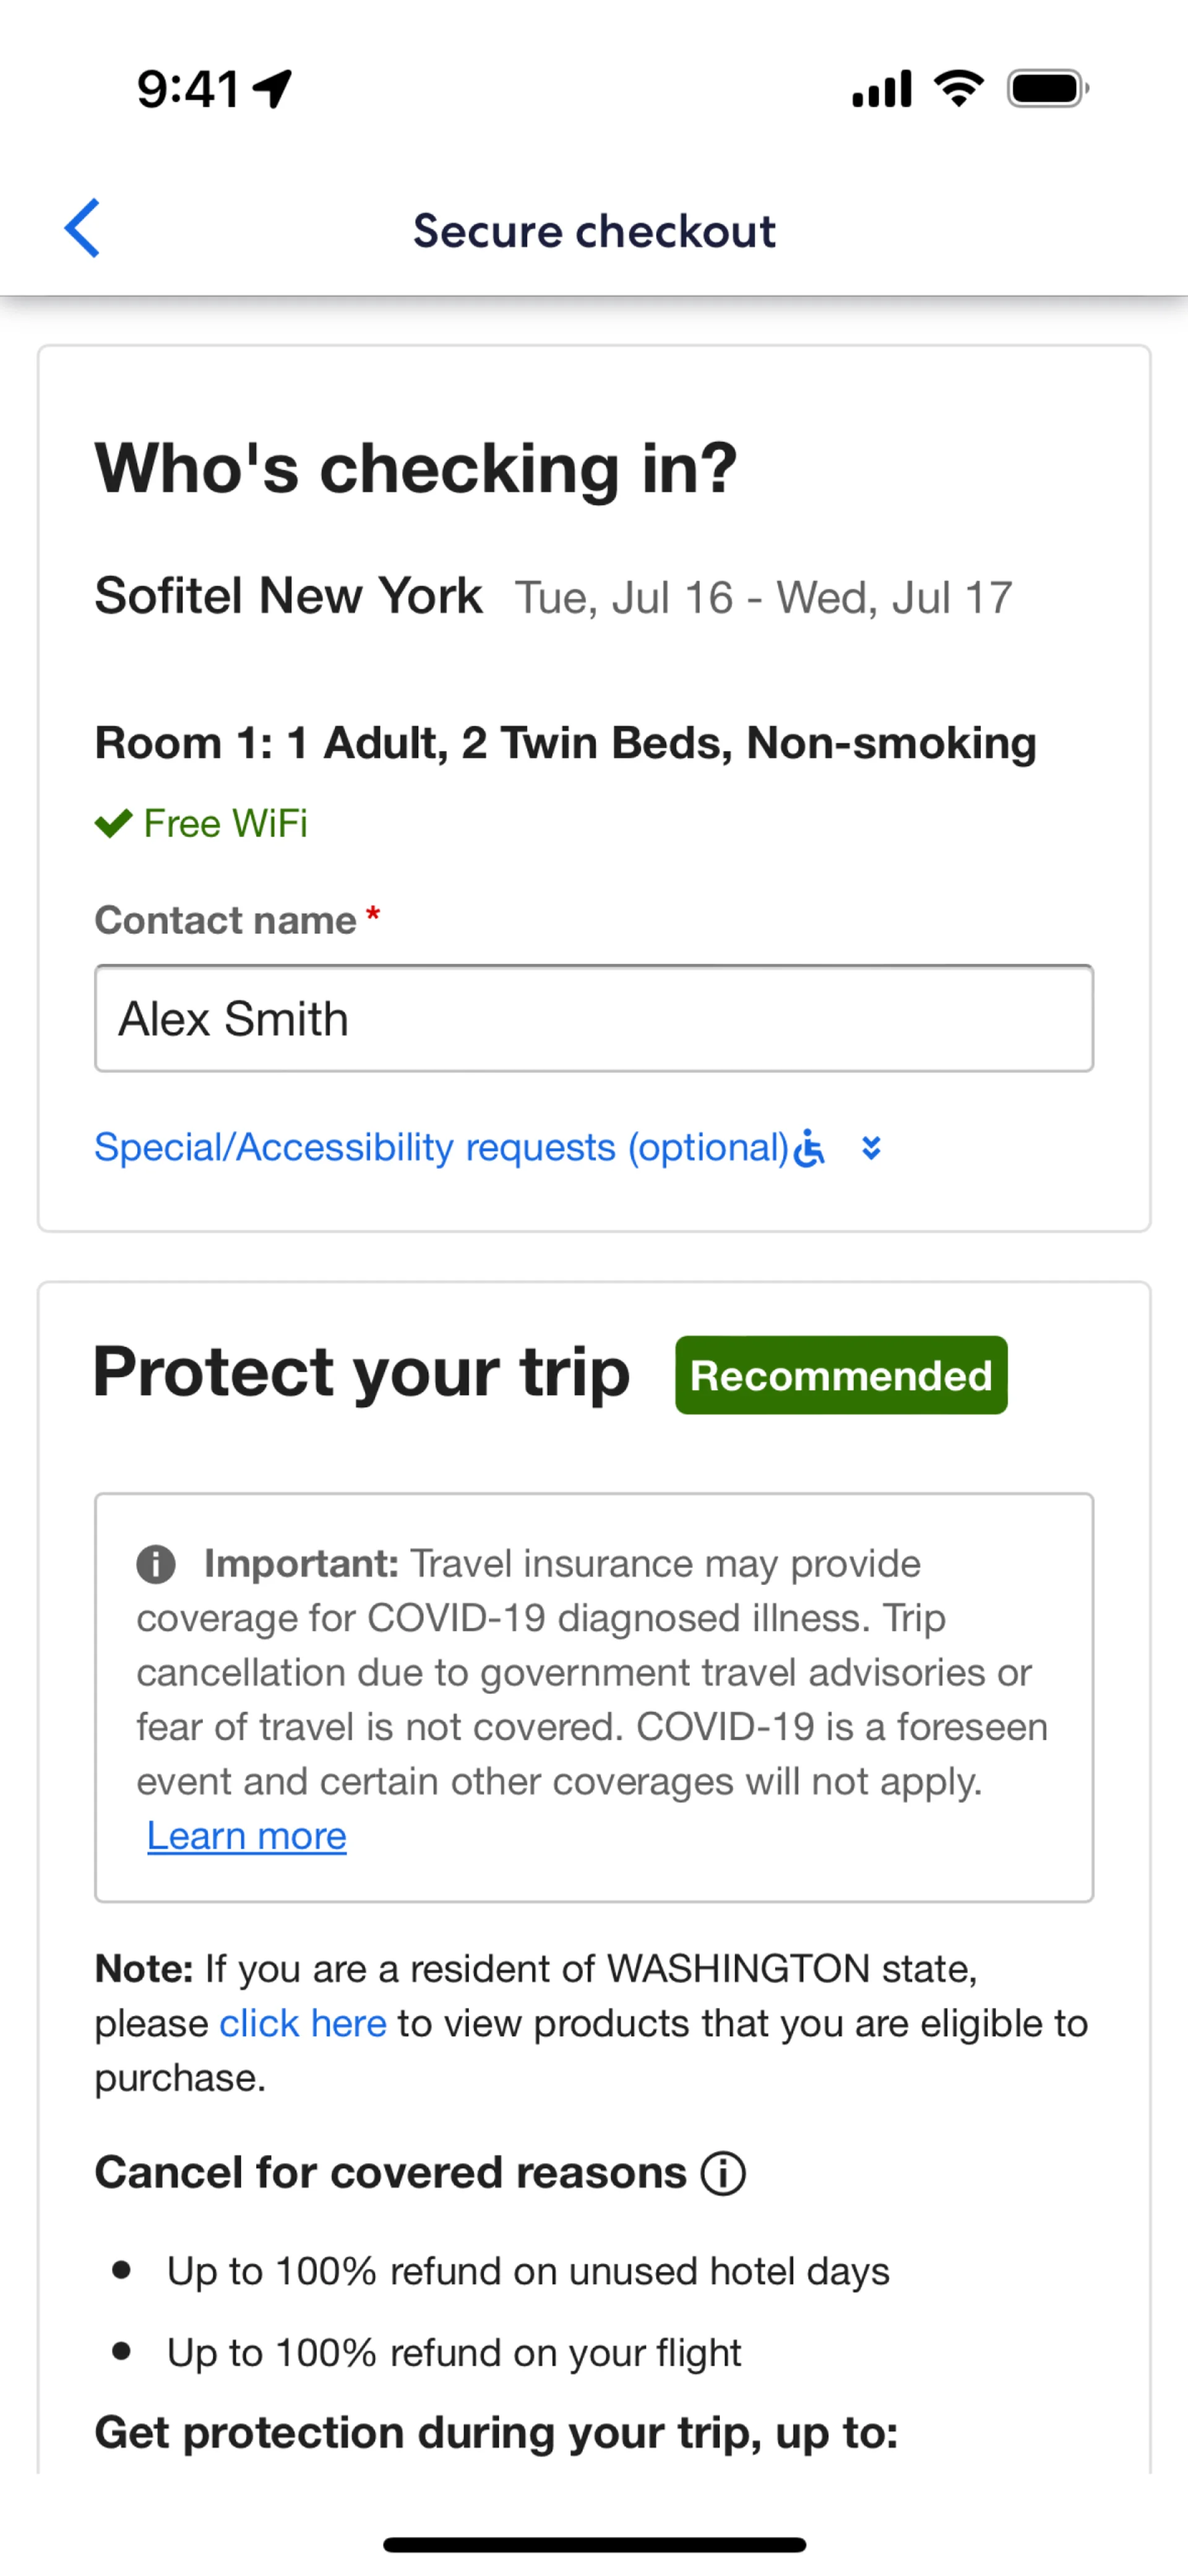The height and width of the screenshot is (2576, 1188).
Task: Click the green Free WiFi checkmark
Action: (113, 823)
